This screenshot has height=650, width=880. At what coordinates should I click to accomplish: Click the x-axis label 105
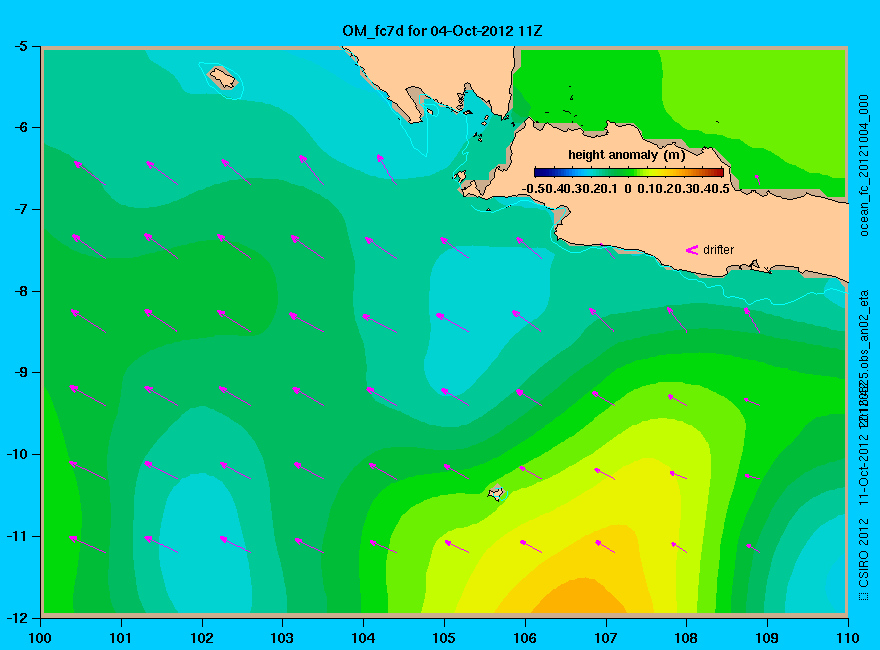point(444,638)
